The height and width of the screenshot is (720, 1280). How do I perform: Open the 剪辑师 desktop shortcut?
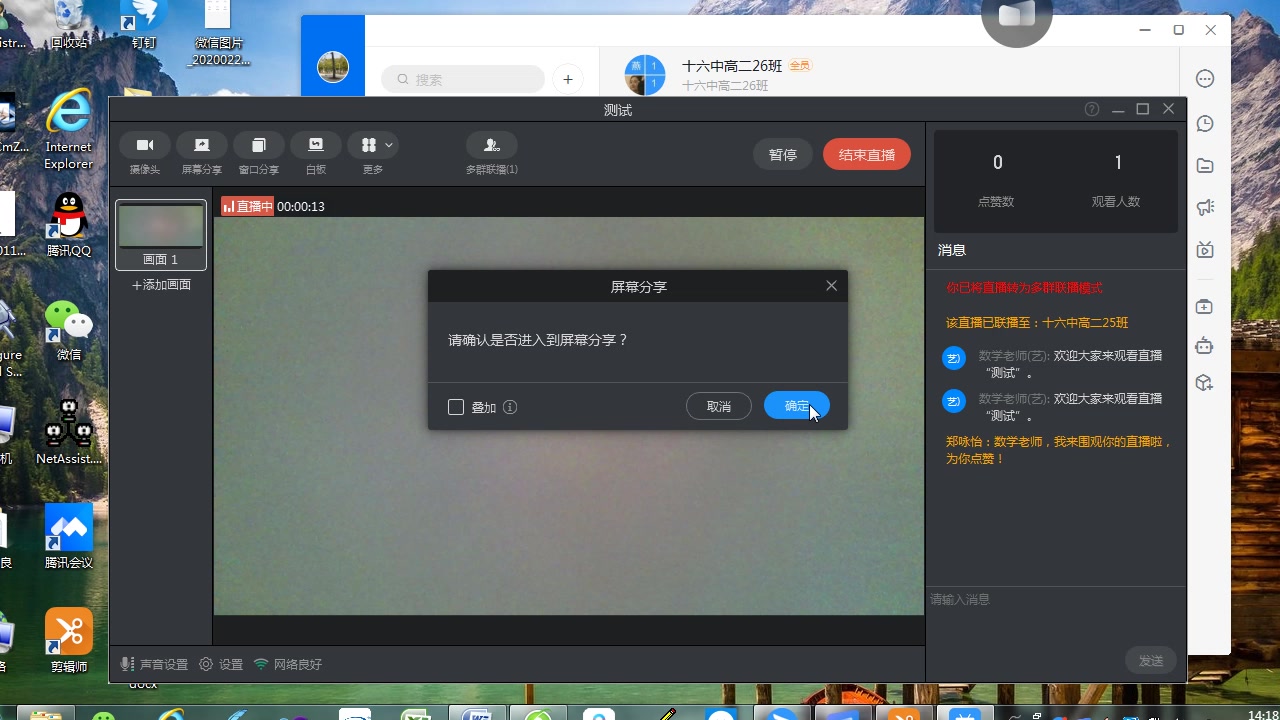69,641
